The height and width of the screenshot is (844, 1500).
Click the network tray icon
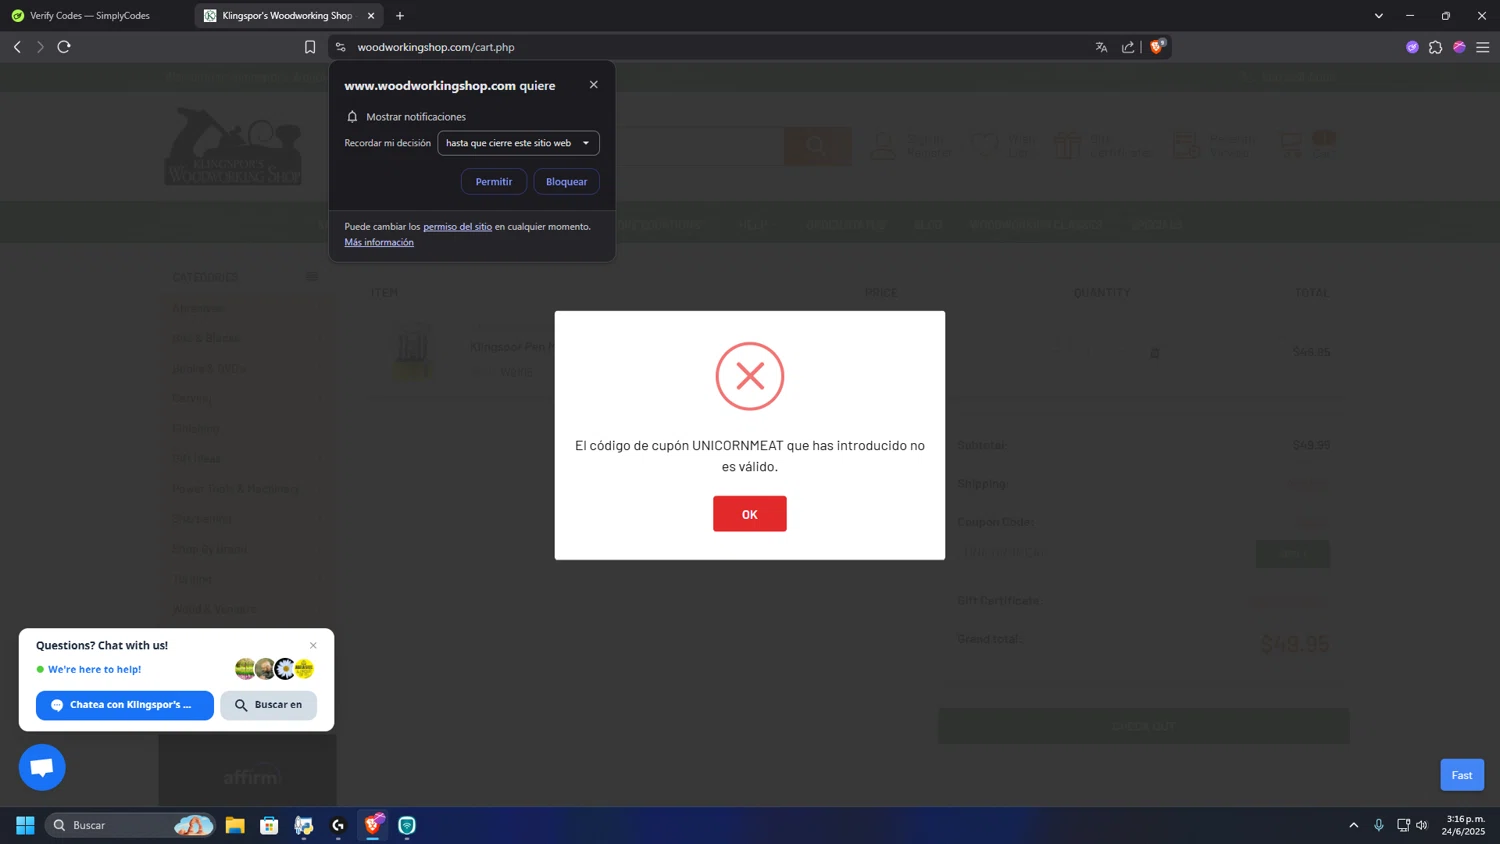coord(1403,825)
